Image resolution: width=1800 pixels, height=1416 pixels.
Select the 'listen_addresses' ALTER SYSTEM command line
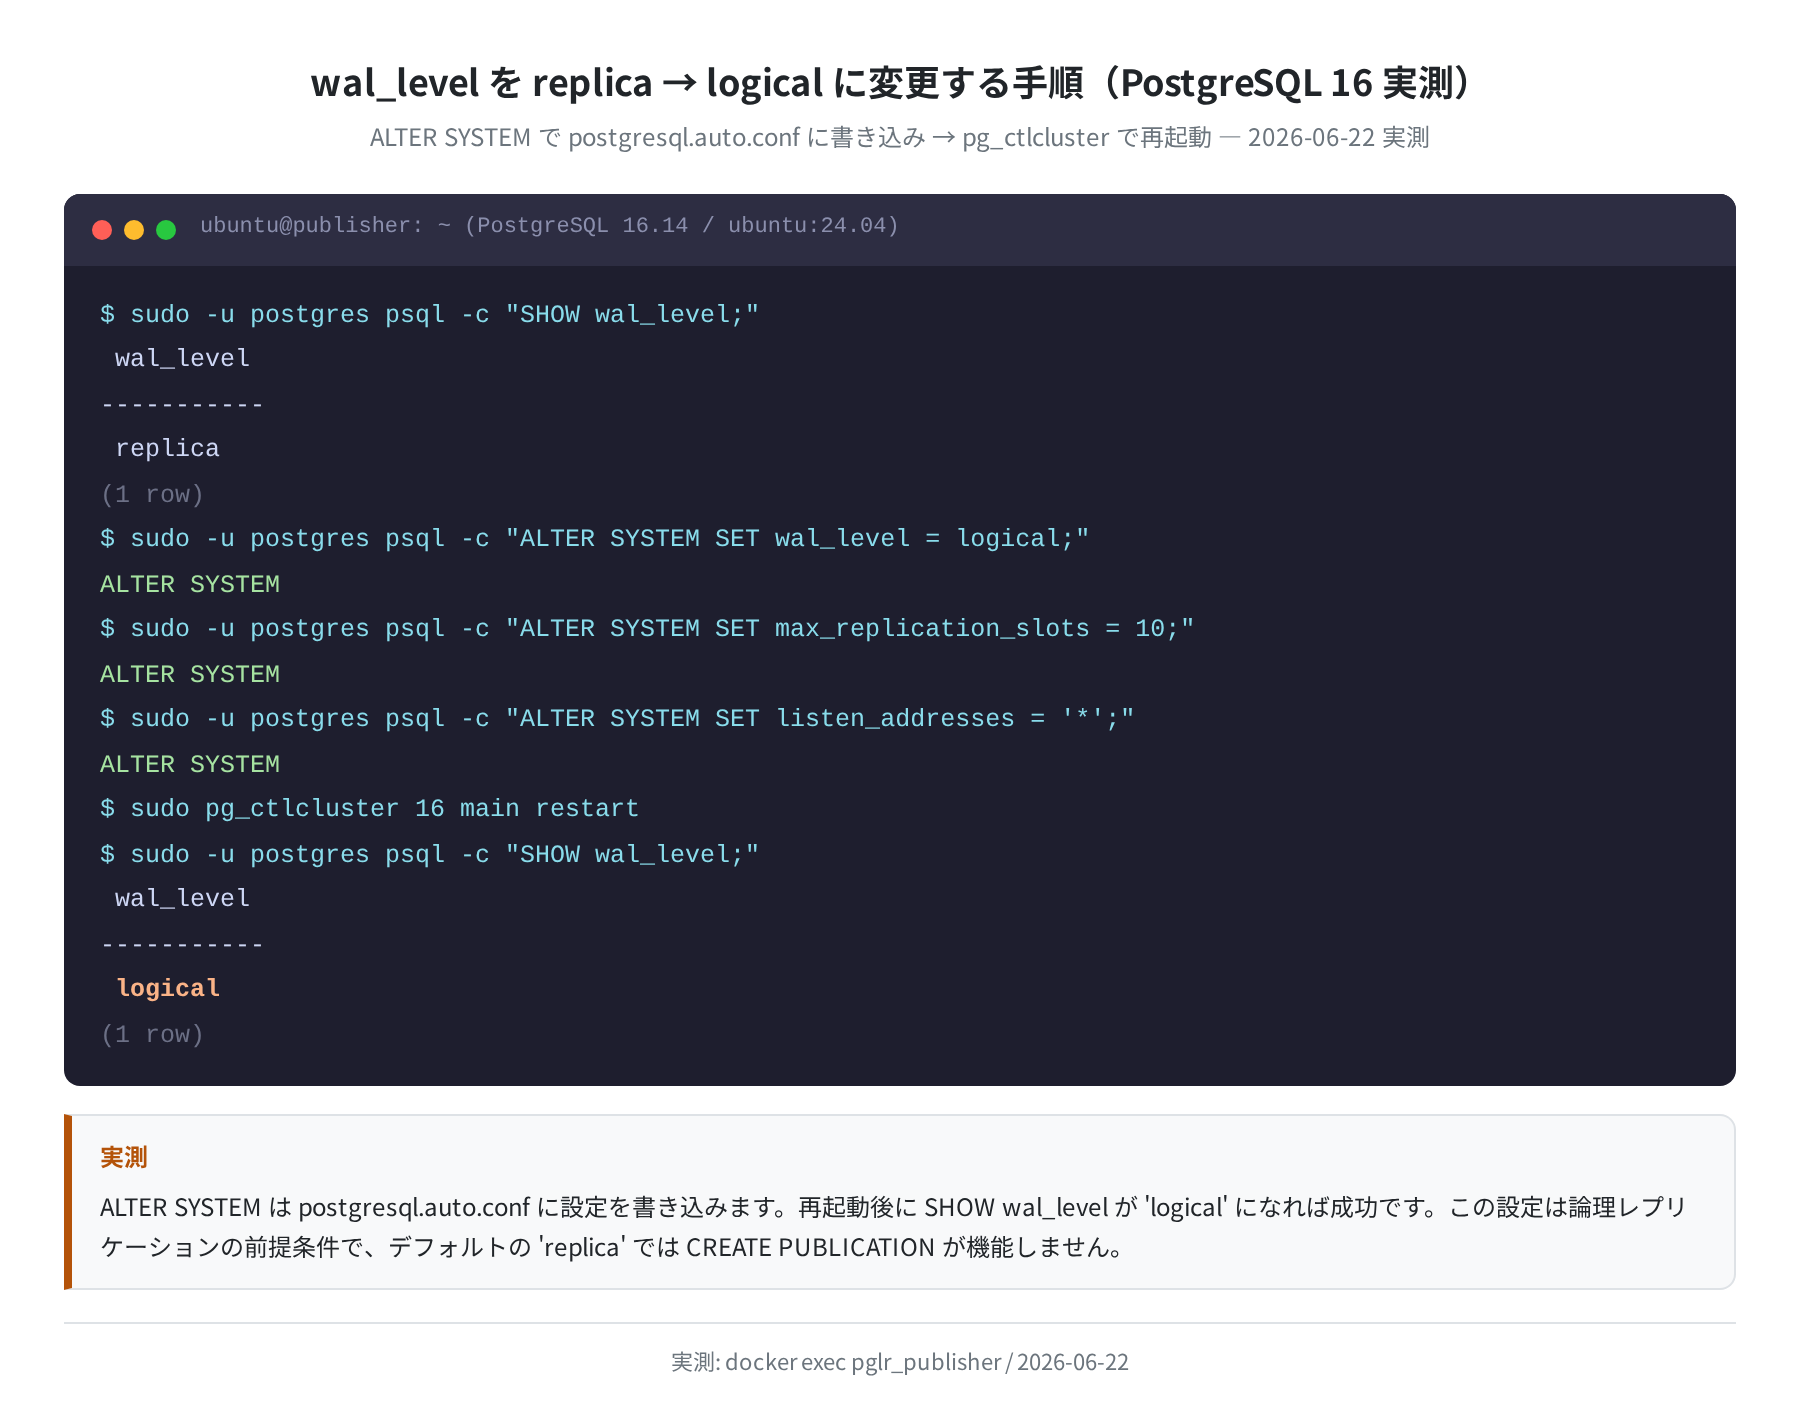click(617, 718)
